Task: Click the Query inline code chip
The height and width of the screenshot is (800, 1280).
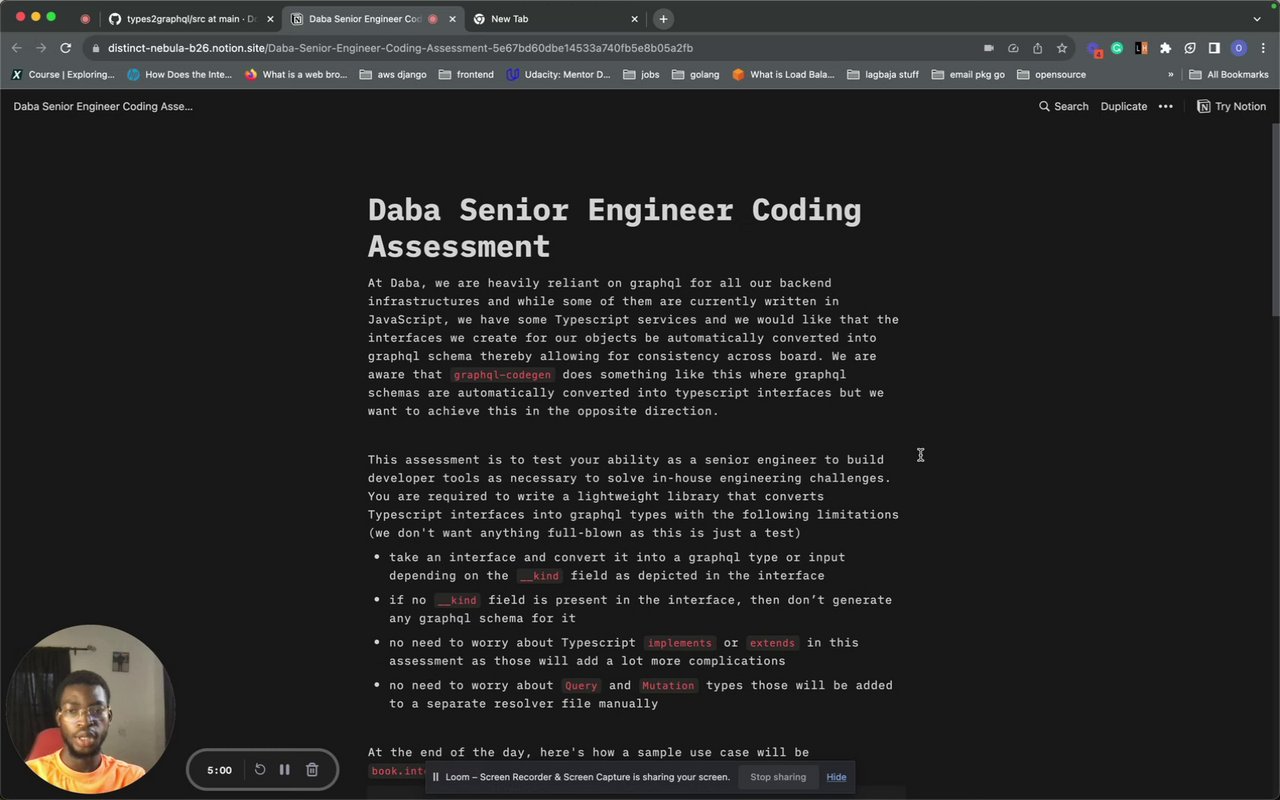Action: [581, 686]
